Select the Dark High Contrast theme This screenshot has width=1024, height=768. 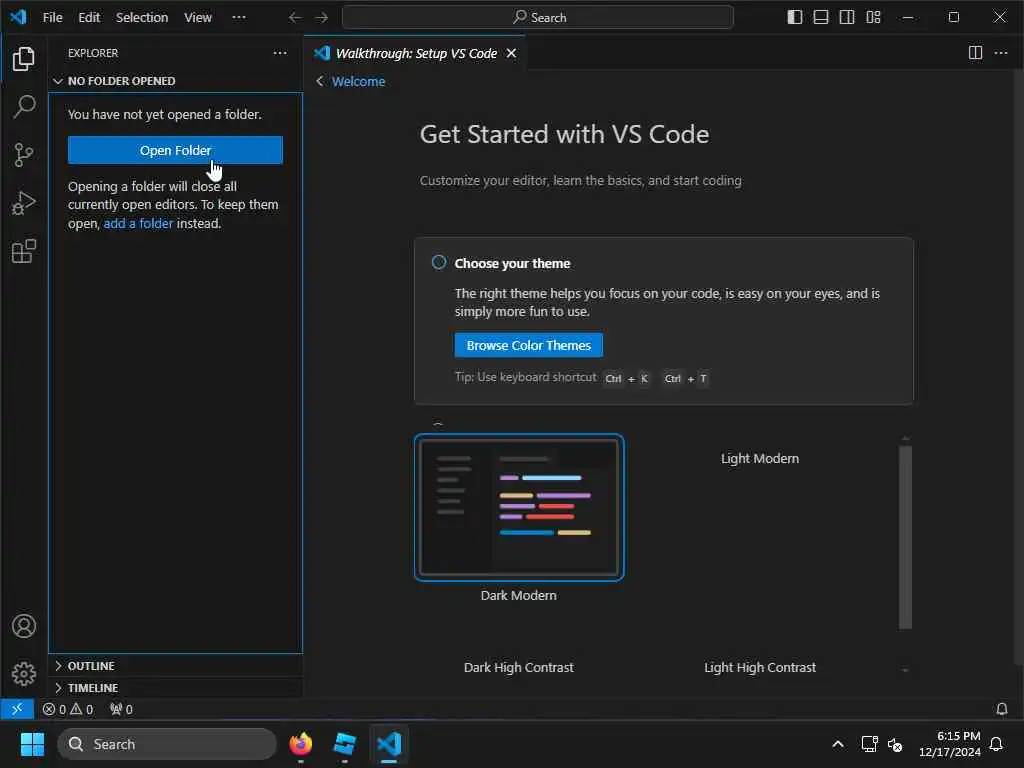(x=519, y=667)
